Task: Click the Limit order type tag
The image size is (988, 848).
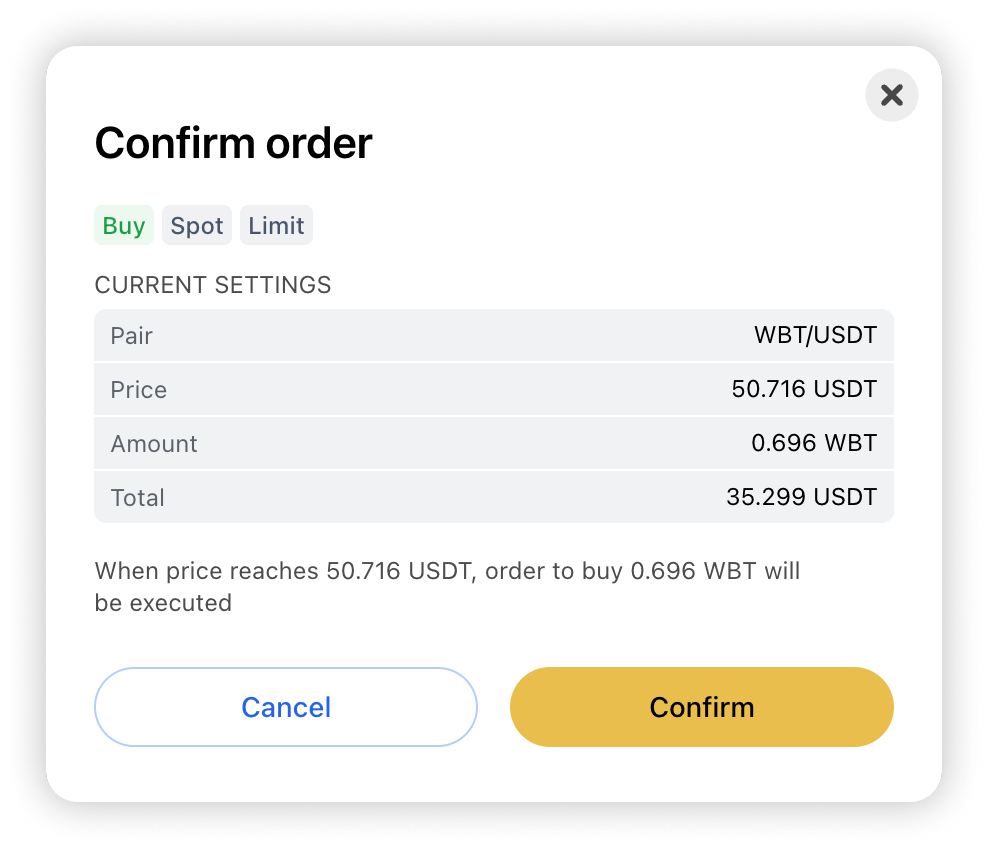Action: click(276, 226)
